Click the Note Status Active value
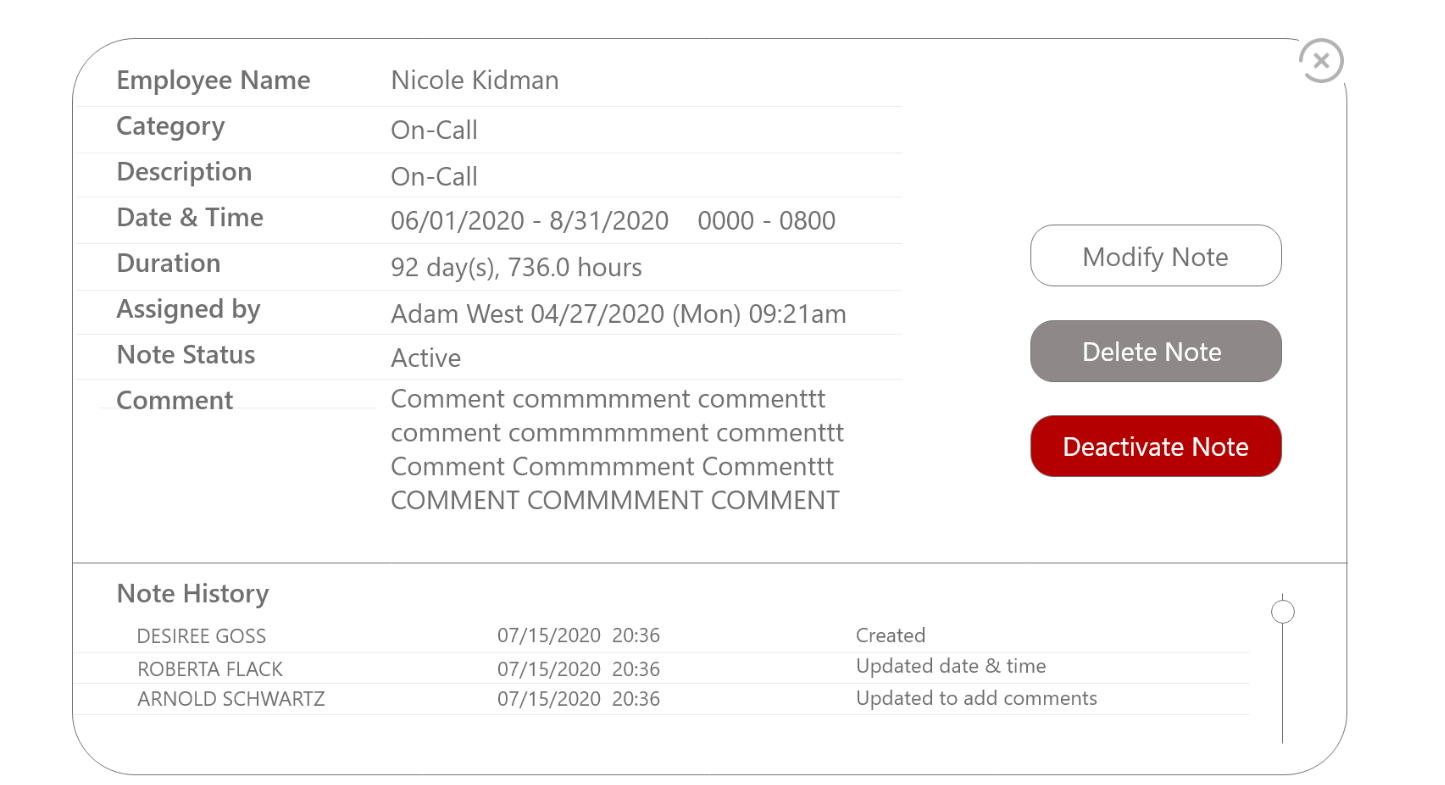Screen dimensions: 1445x785 [x=426, y=358]
